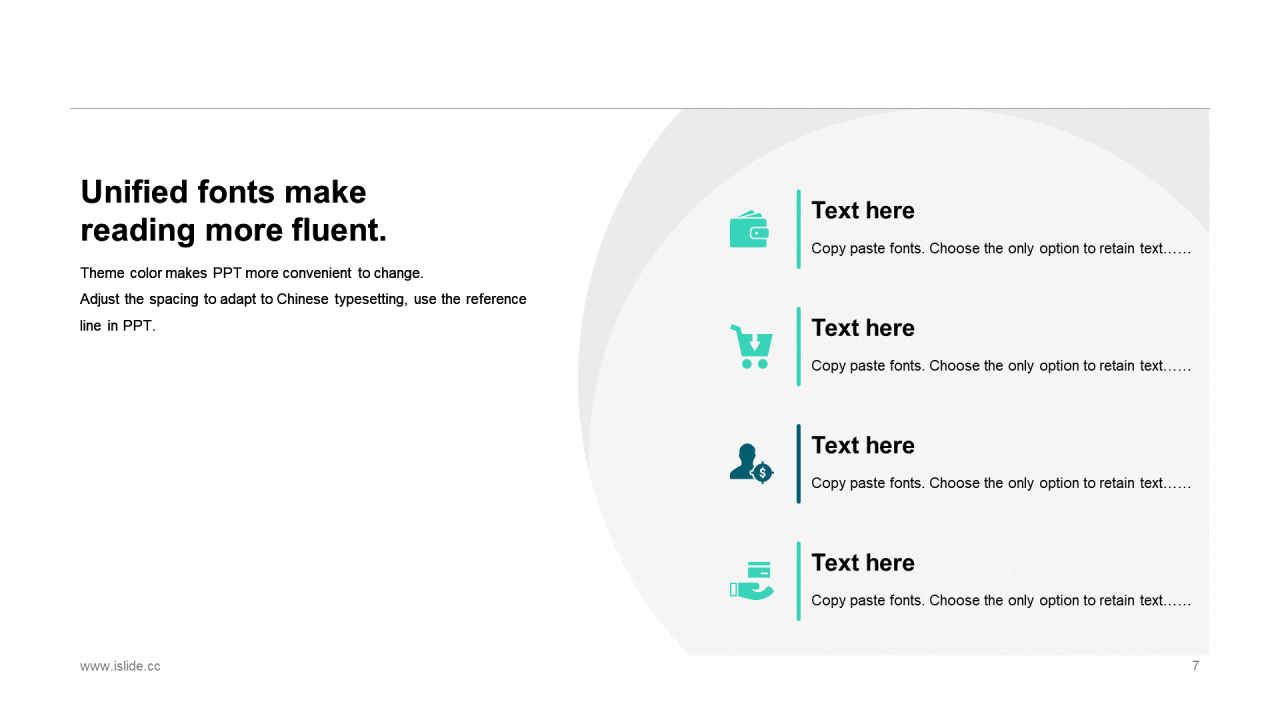Select the heading 'Unified fonts make reading more fluent.'
Viewport: 1280px width, 720px height.
[233, 211]
